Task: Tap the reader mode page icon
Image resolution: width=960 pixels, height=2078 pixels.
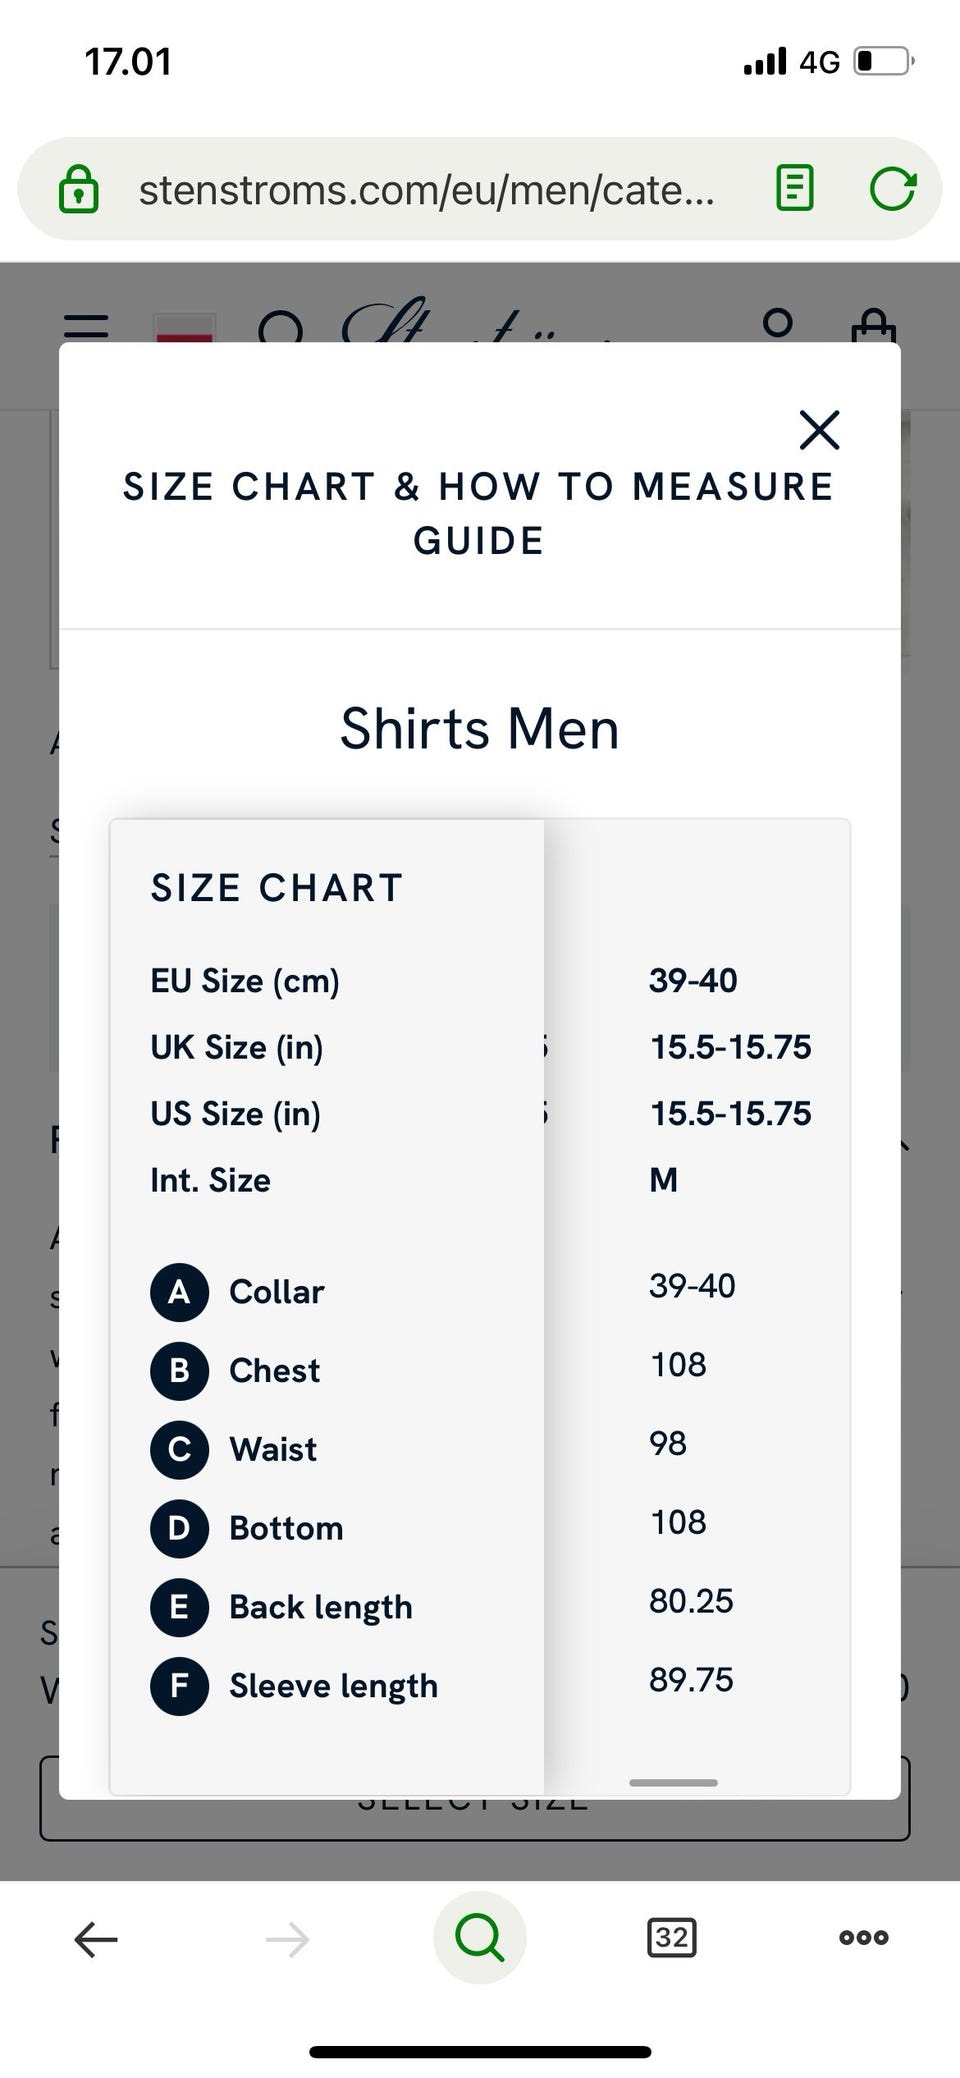Action: pyautogui.click(x=795, y=188)
